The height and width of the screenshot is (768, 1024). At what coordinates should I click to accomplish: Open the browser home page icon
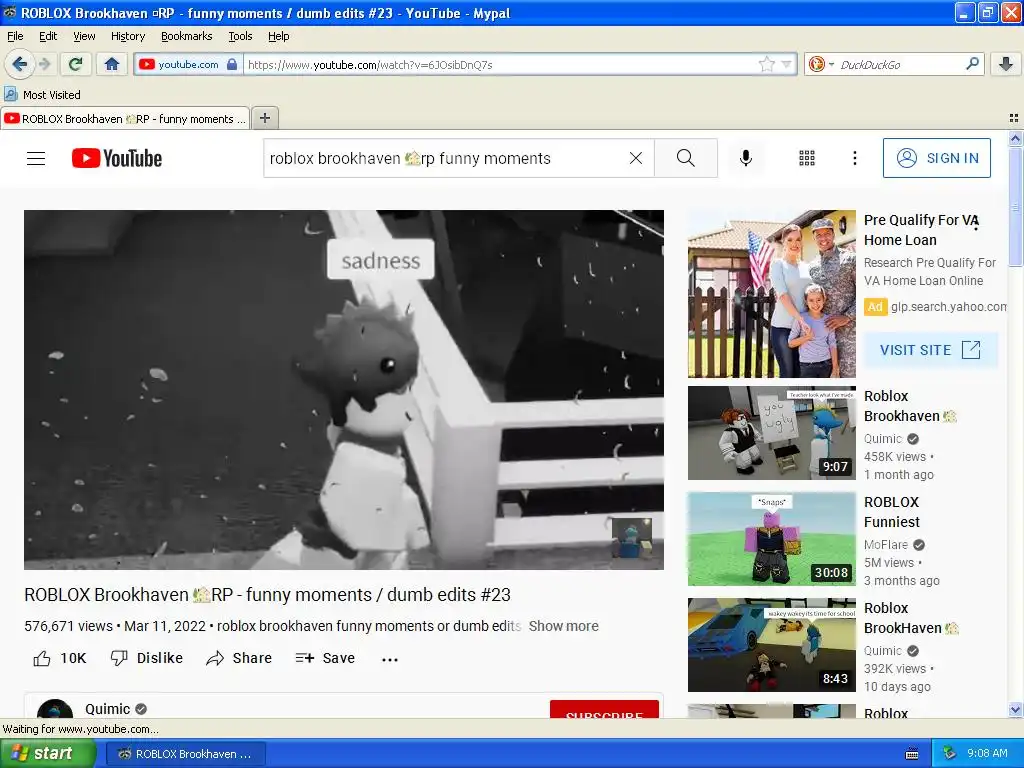pos(112,64)
